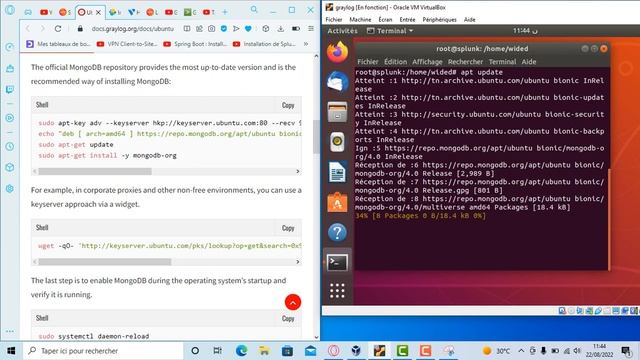
Task: Open 'VPN Client-to-Site' bookmark
Action: point(127,44)
